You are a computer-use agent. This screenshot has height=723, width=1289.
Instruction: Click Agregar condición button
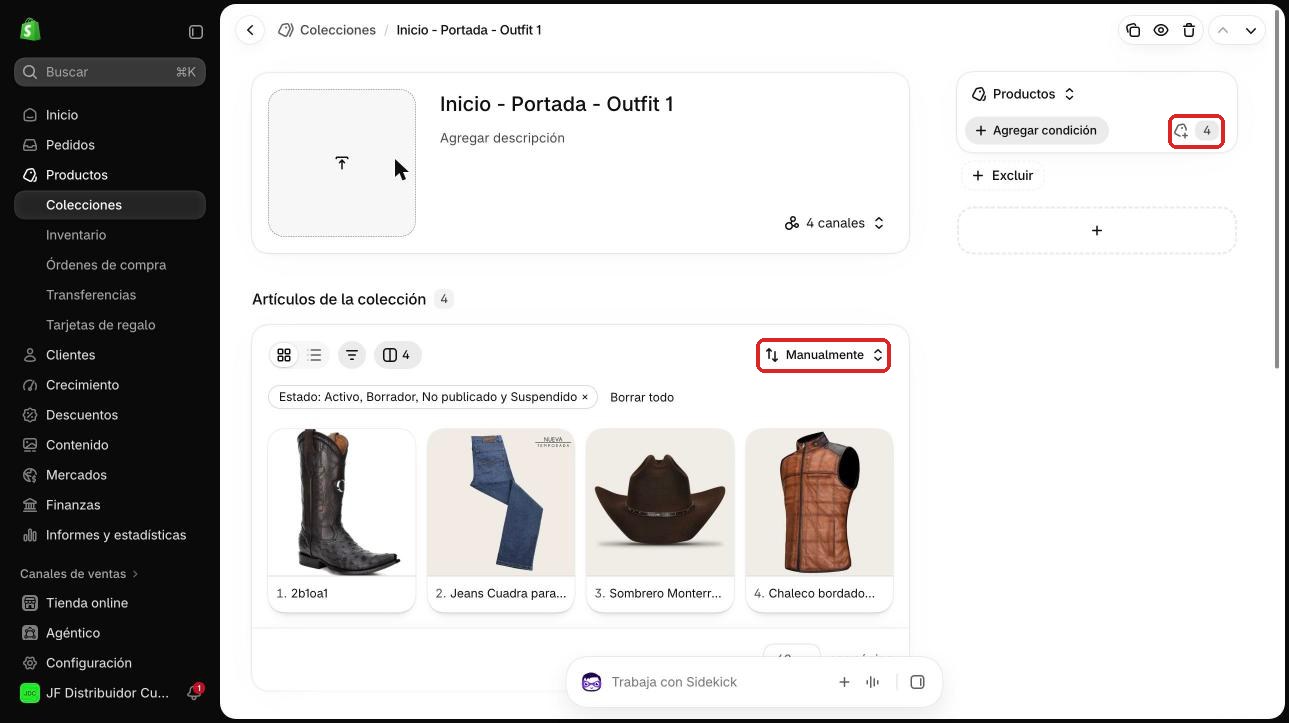1036,131
